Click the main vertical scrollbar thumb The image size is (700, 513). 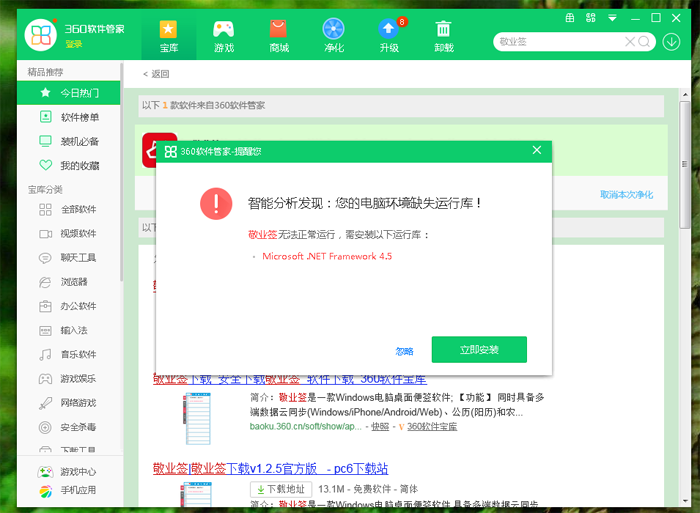click(x=684, y=164)
